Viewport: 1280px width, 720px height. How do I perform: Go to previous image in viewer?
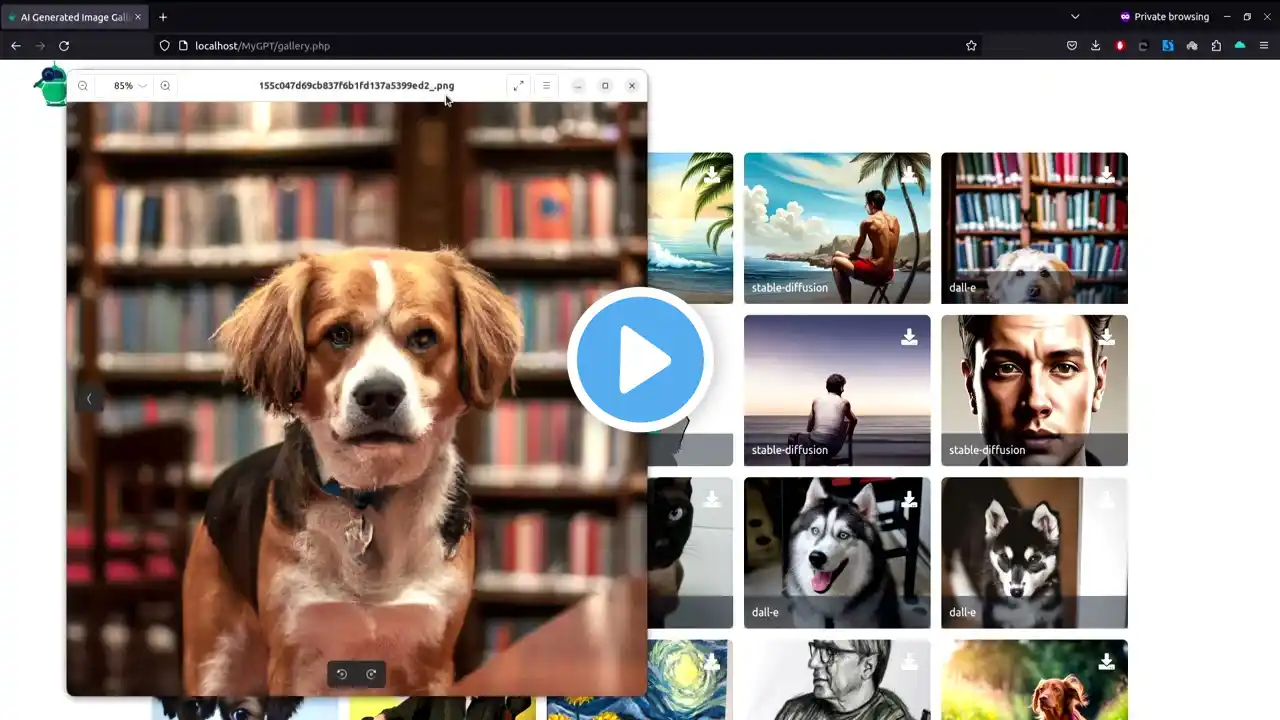pos(88,399)
